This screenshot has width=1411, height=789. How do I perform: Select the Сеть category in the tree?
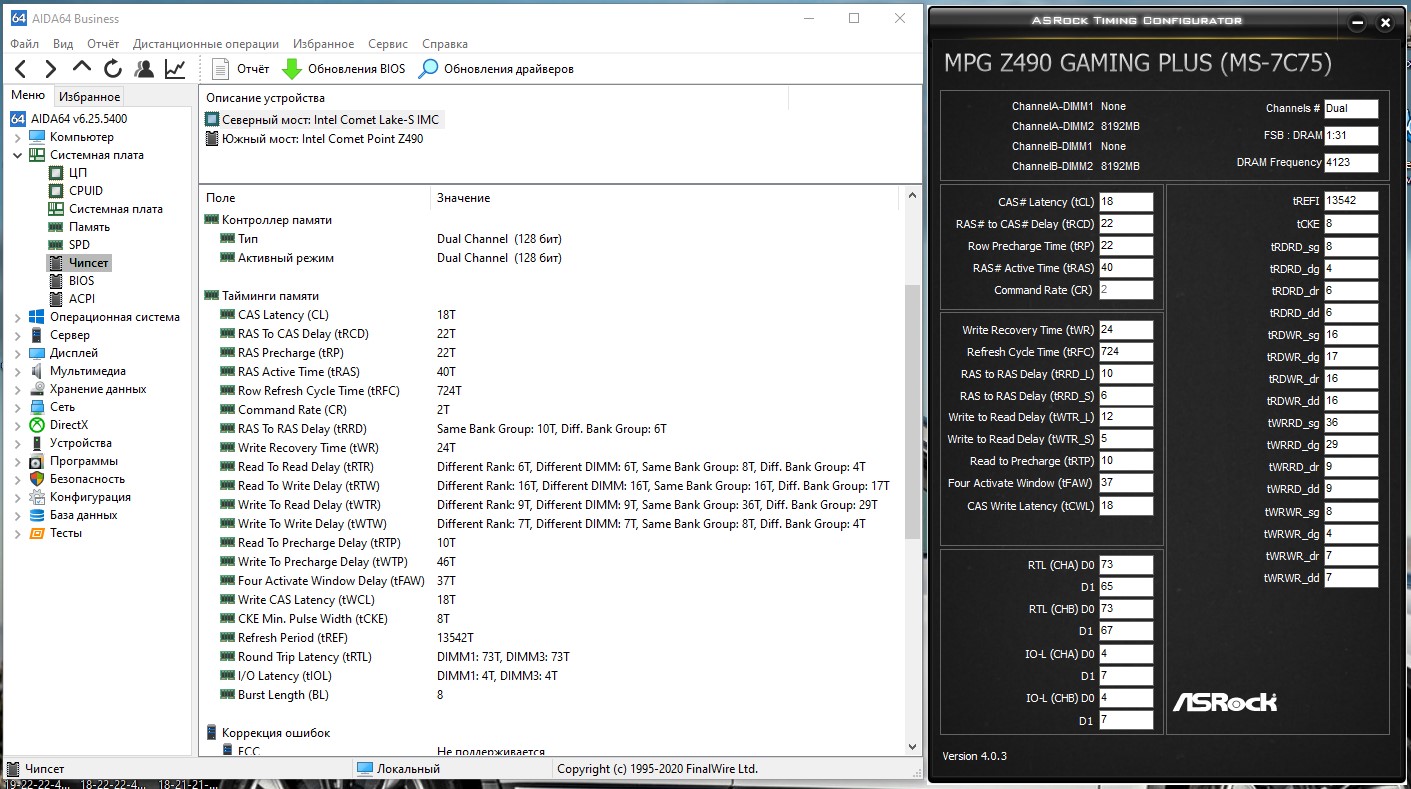(62, 407)
